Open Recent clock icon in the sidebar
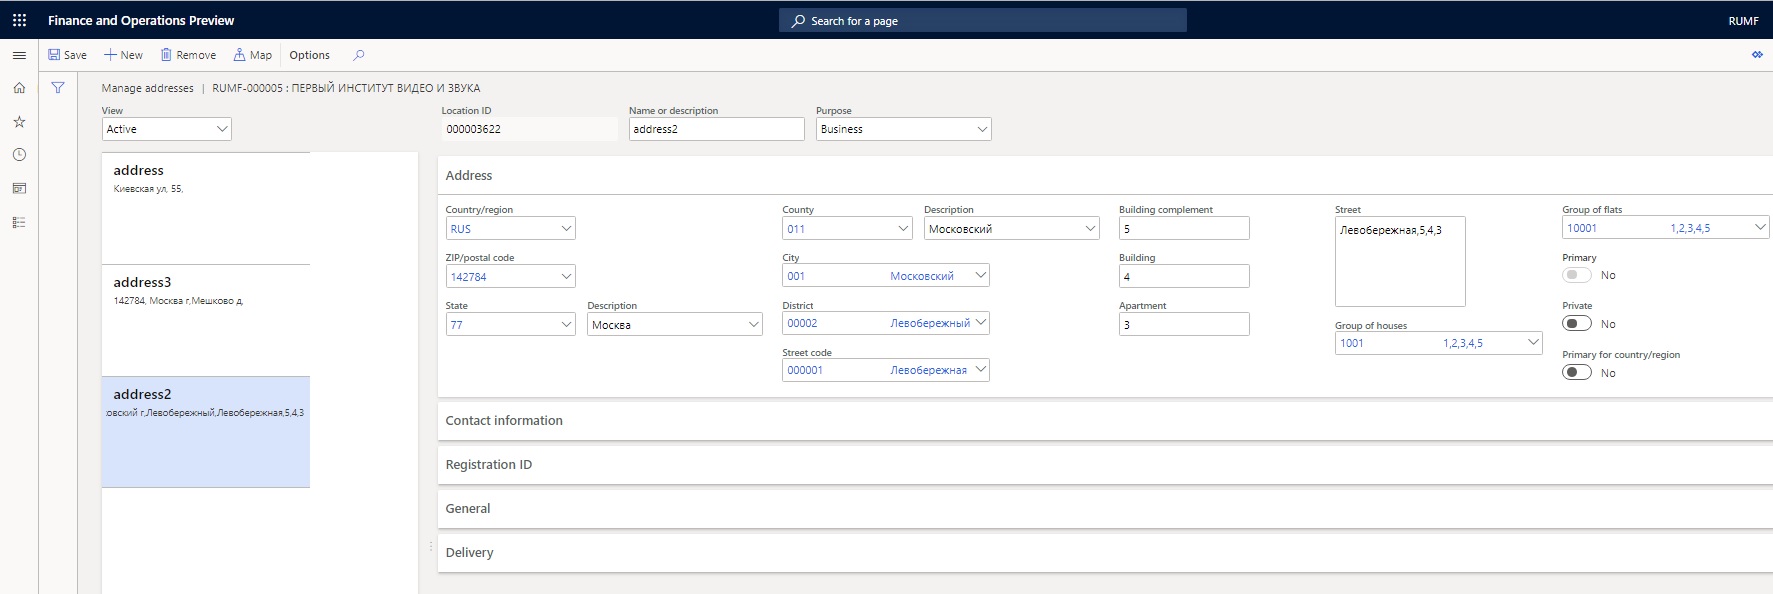The width and height of the screenshot is (1773, 594). tap(19, 155)
